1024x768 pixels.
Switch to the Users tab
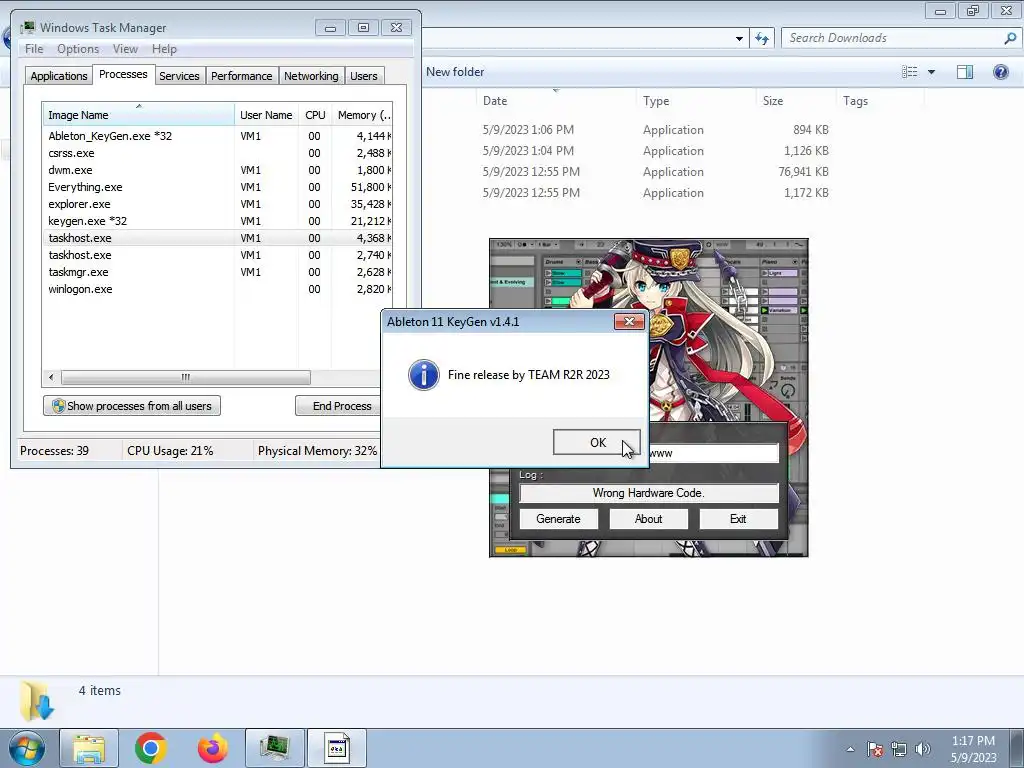[363, 76]
